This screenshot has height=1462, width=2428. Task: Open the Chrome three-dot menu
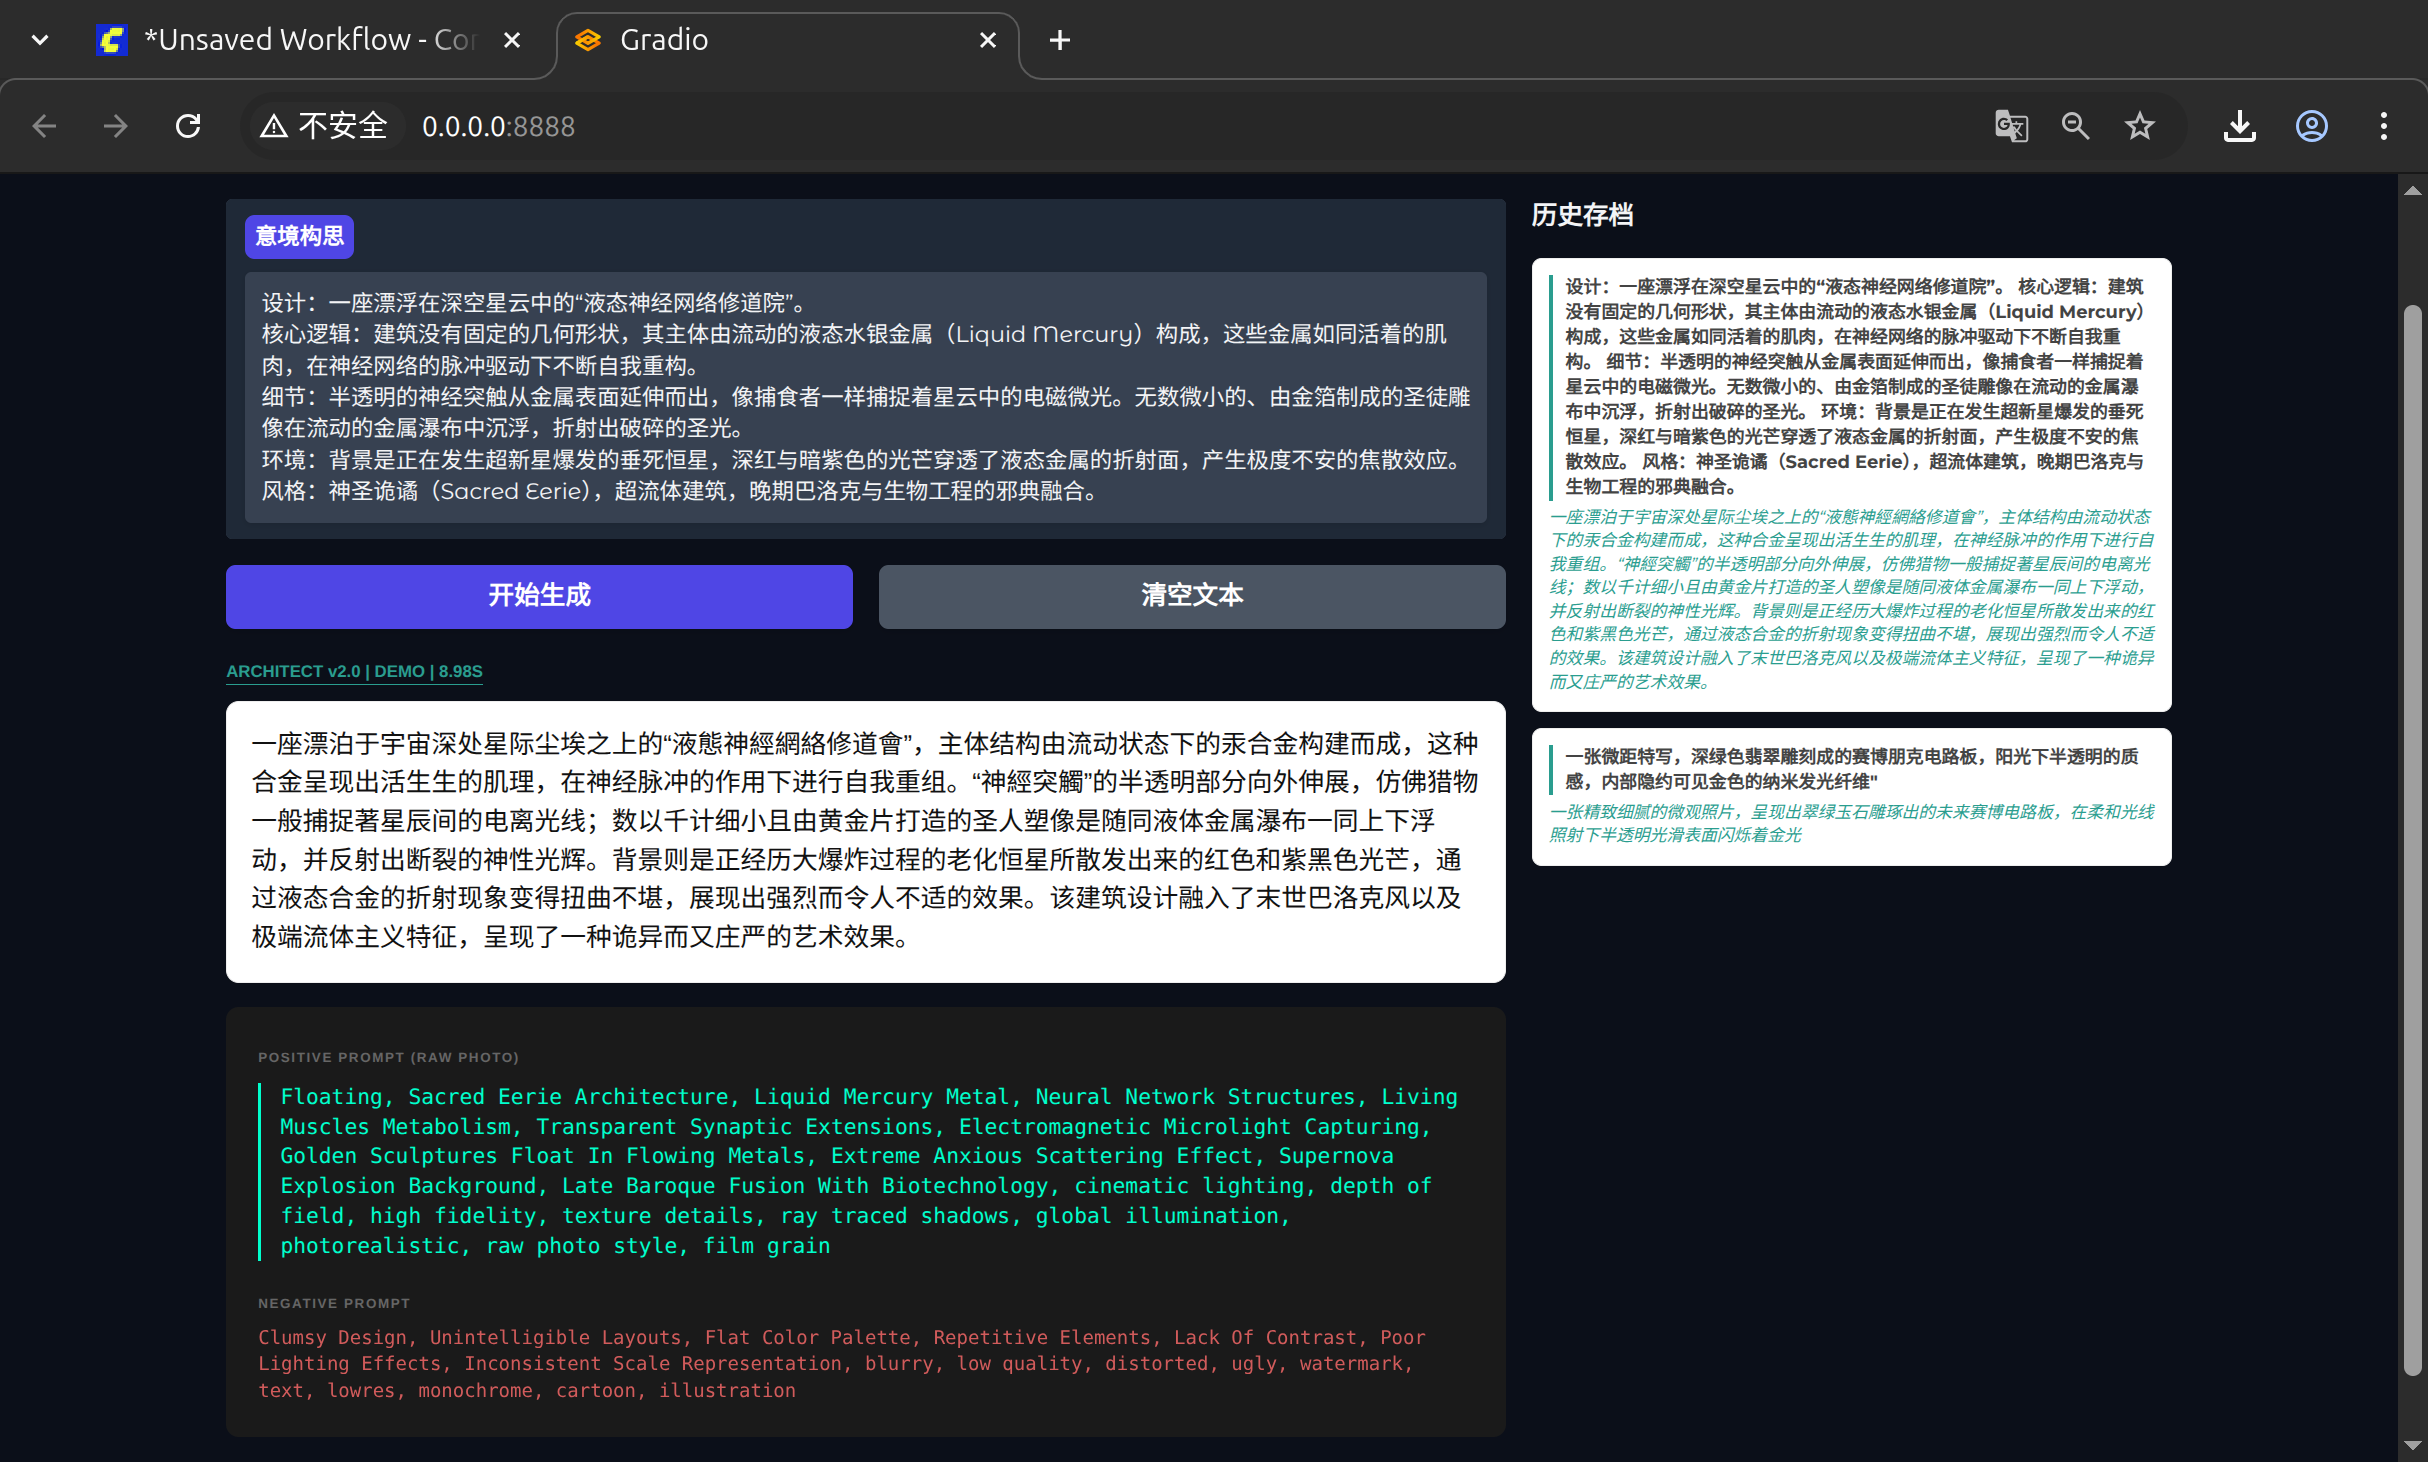[2383, 126]
